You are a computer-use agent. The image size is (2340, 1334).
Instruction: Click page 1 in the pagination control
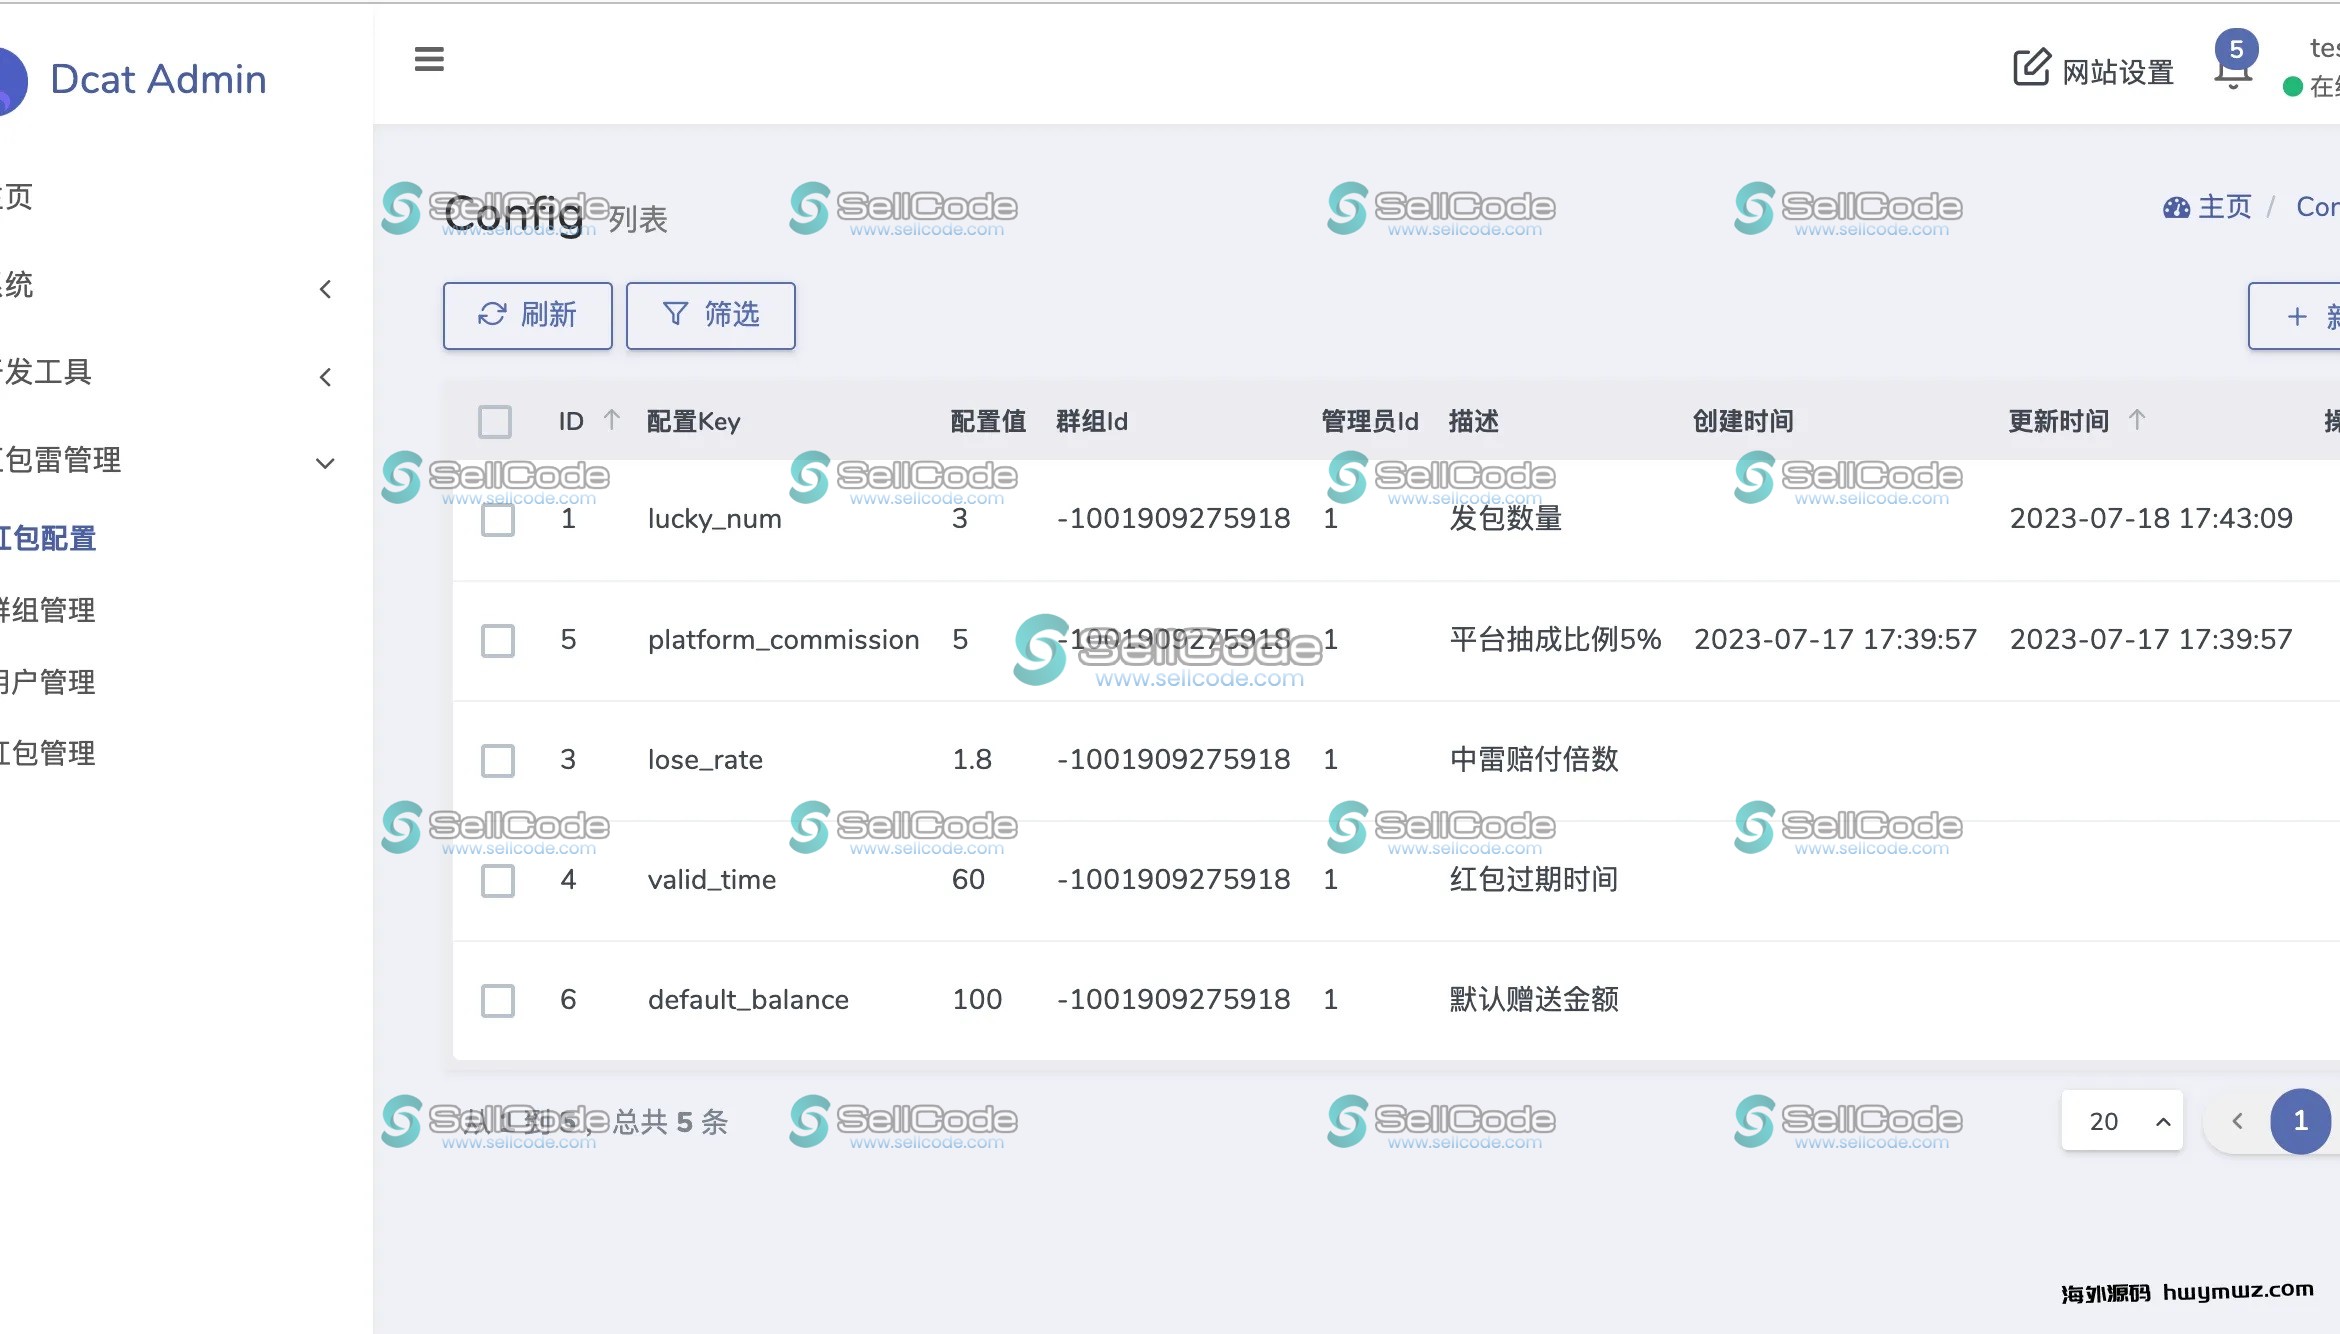[2301, 1121]
